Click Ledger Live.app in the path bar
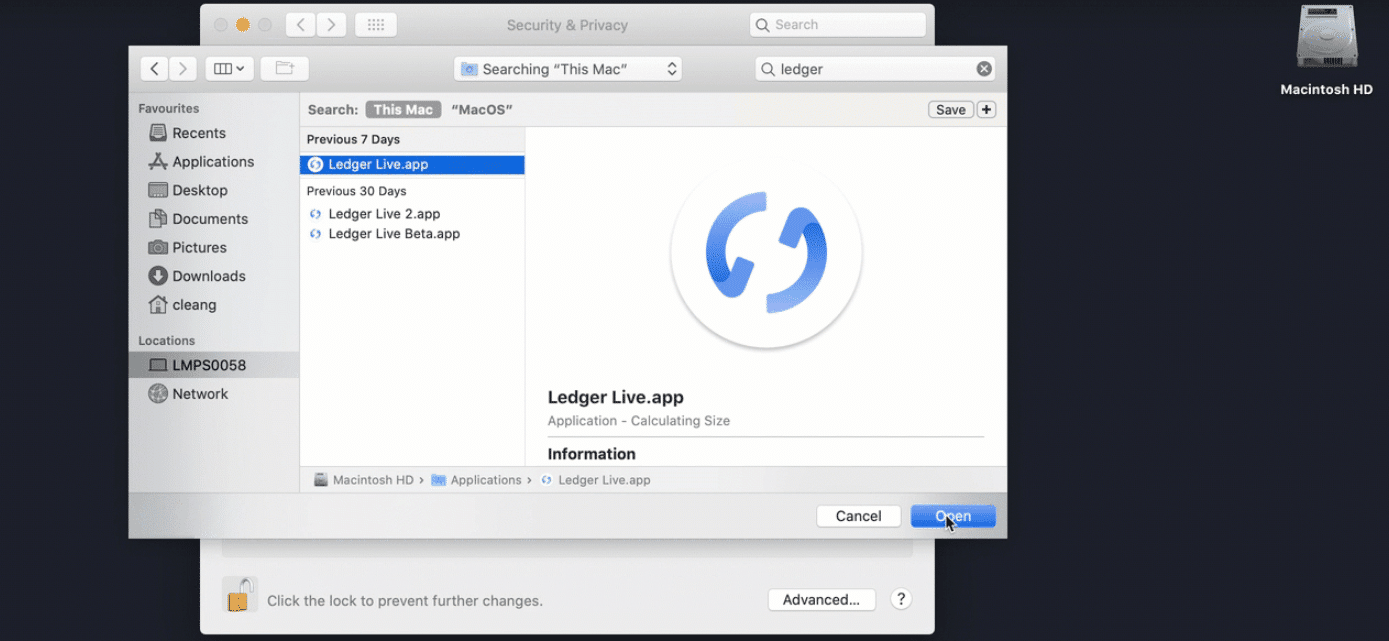1389x641 pixels. pos(595,480)
